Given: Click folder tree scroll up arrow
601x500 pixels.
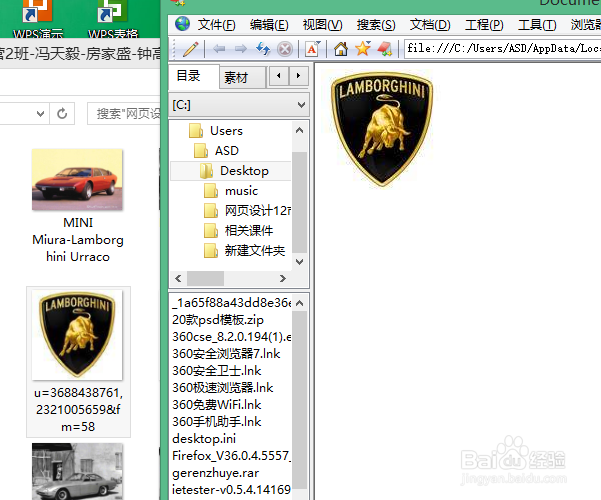Looking at the screenshot, I should 300,130.
